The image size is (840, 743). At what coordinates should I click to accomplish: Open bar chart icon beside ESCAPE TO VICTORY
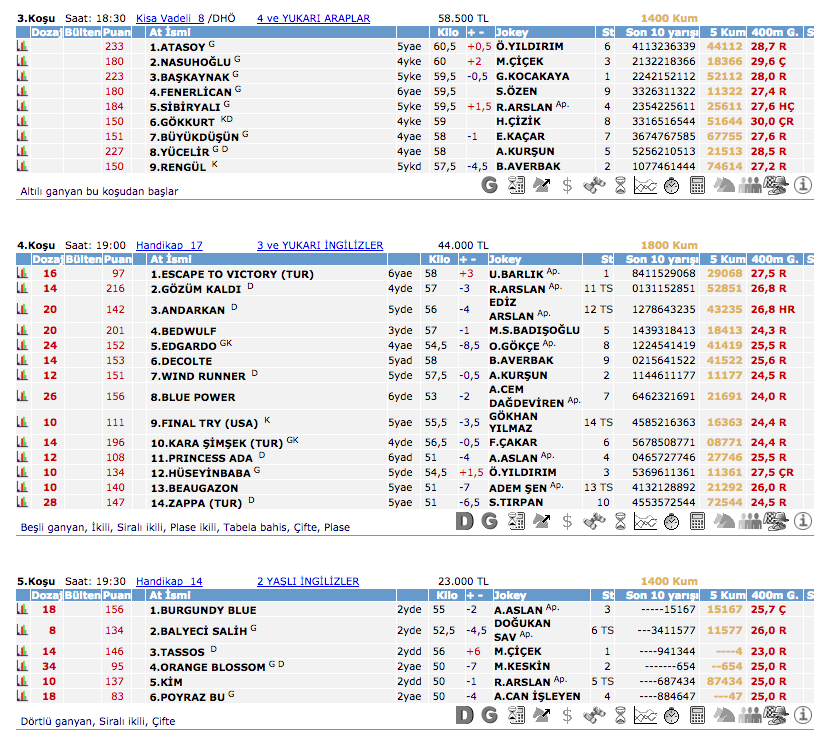click(22, 273)
